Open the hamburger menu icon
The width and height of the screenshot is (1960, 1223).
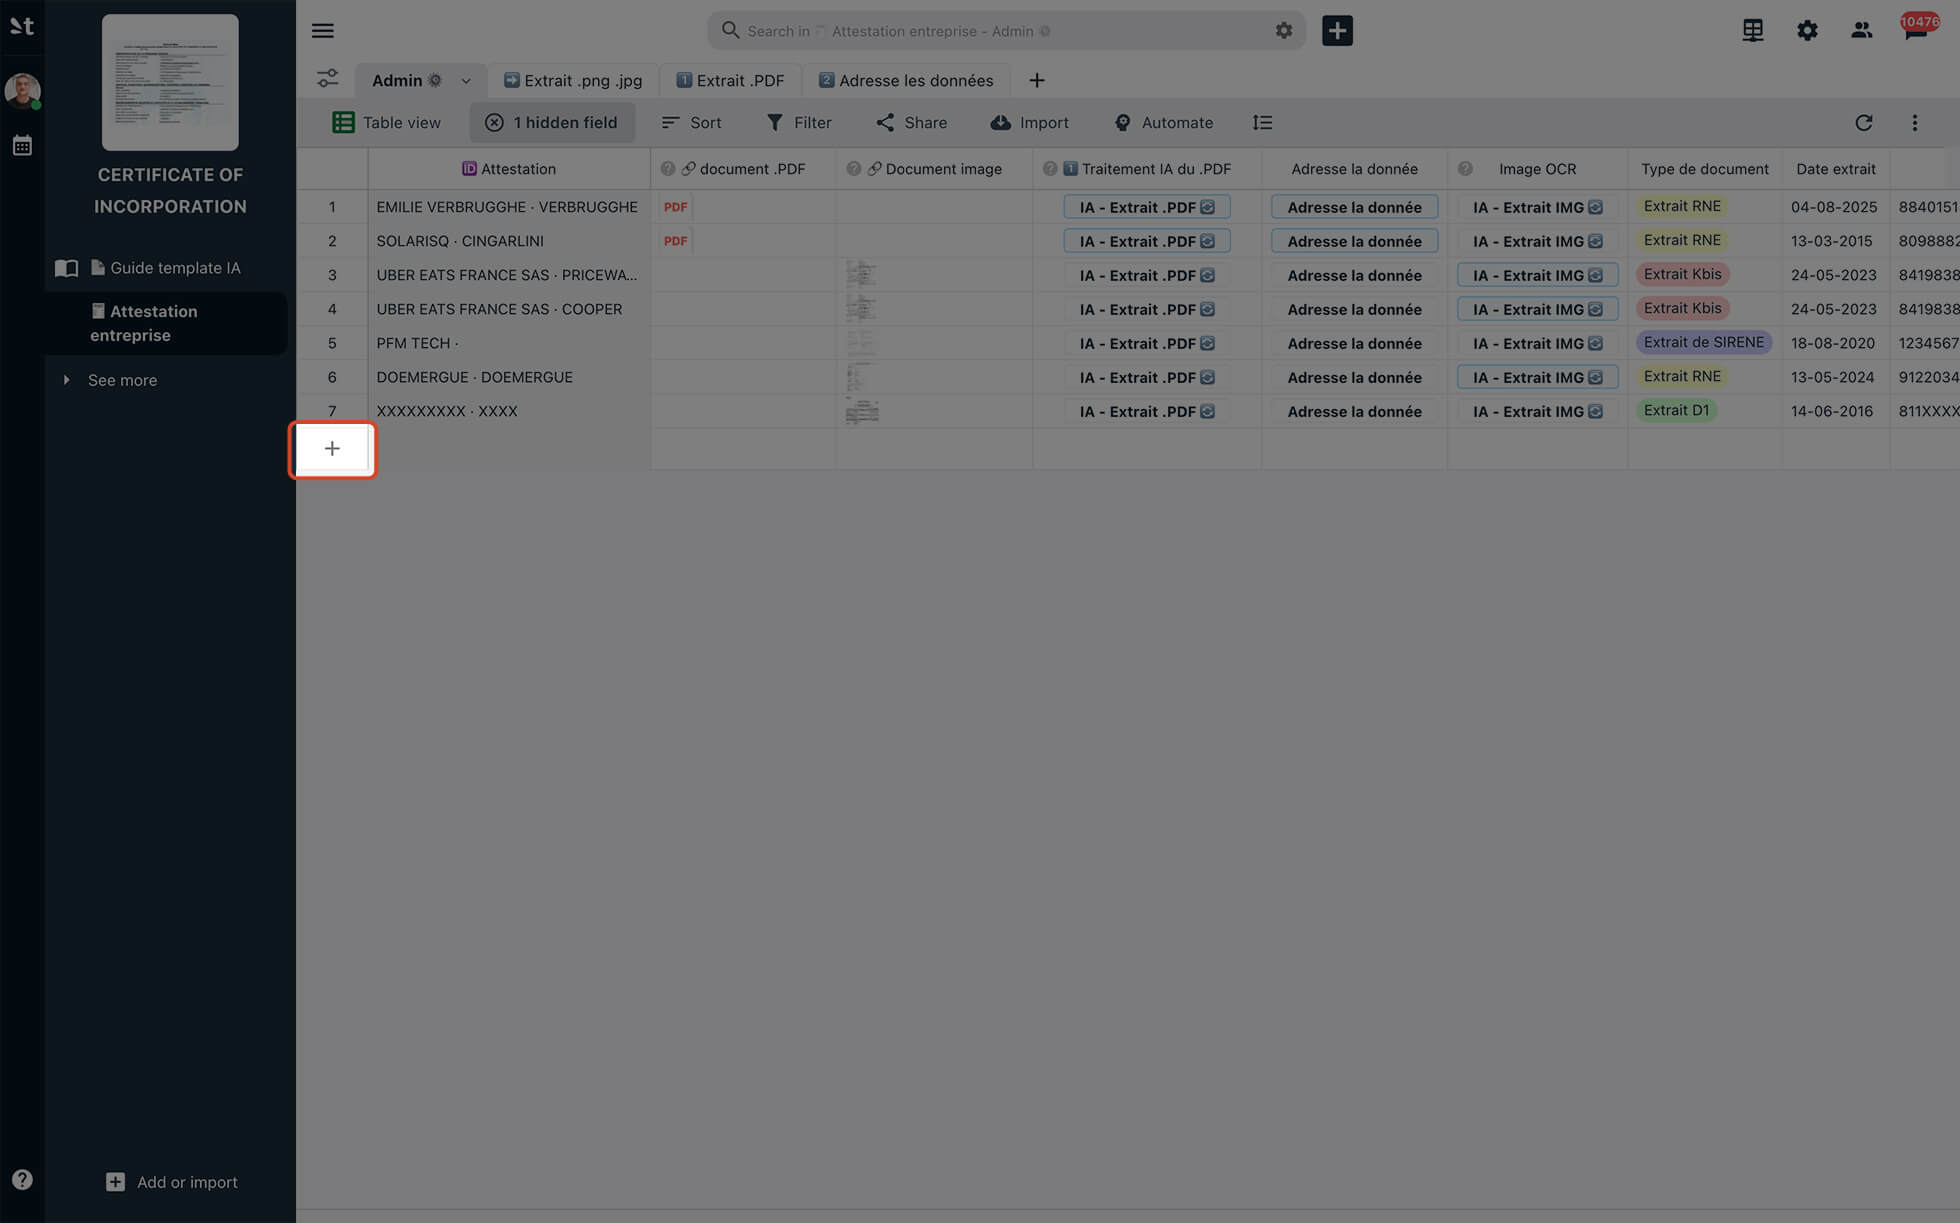click(322, 30)
